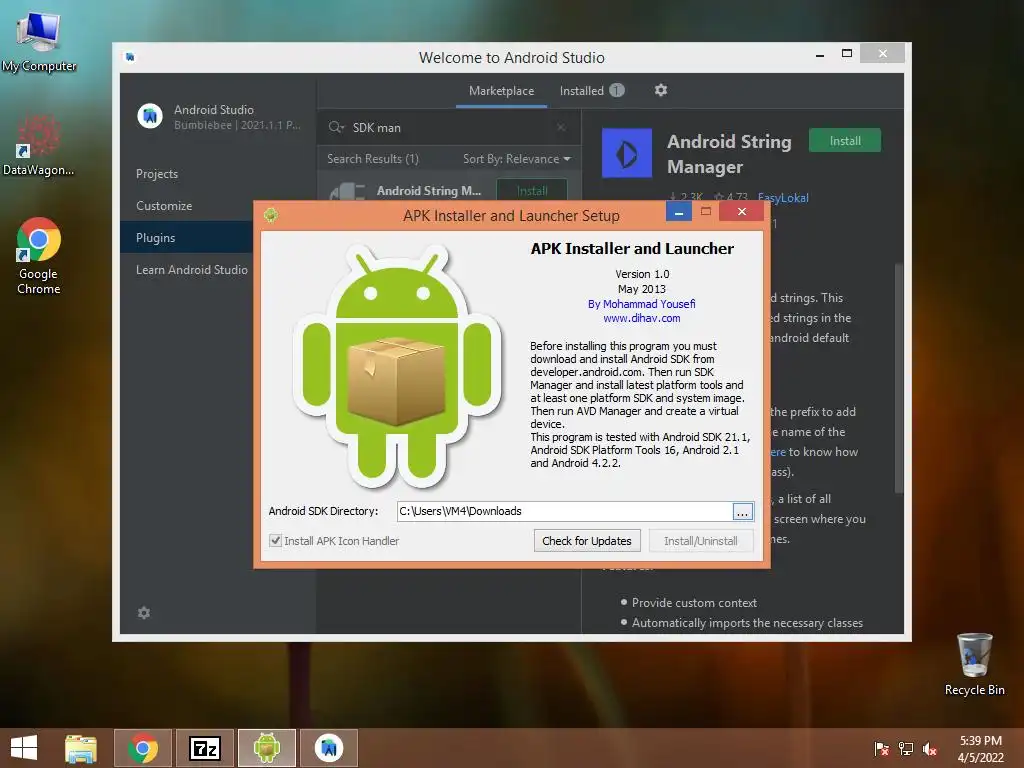Click the Install/Uninstall button
The width and height of the screenshot is (1024, 768).
(x=701, y=541)
